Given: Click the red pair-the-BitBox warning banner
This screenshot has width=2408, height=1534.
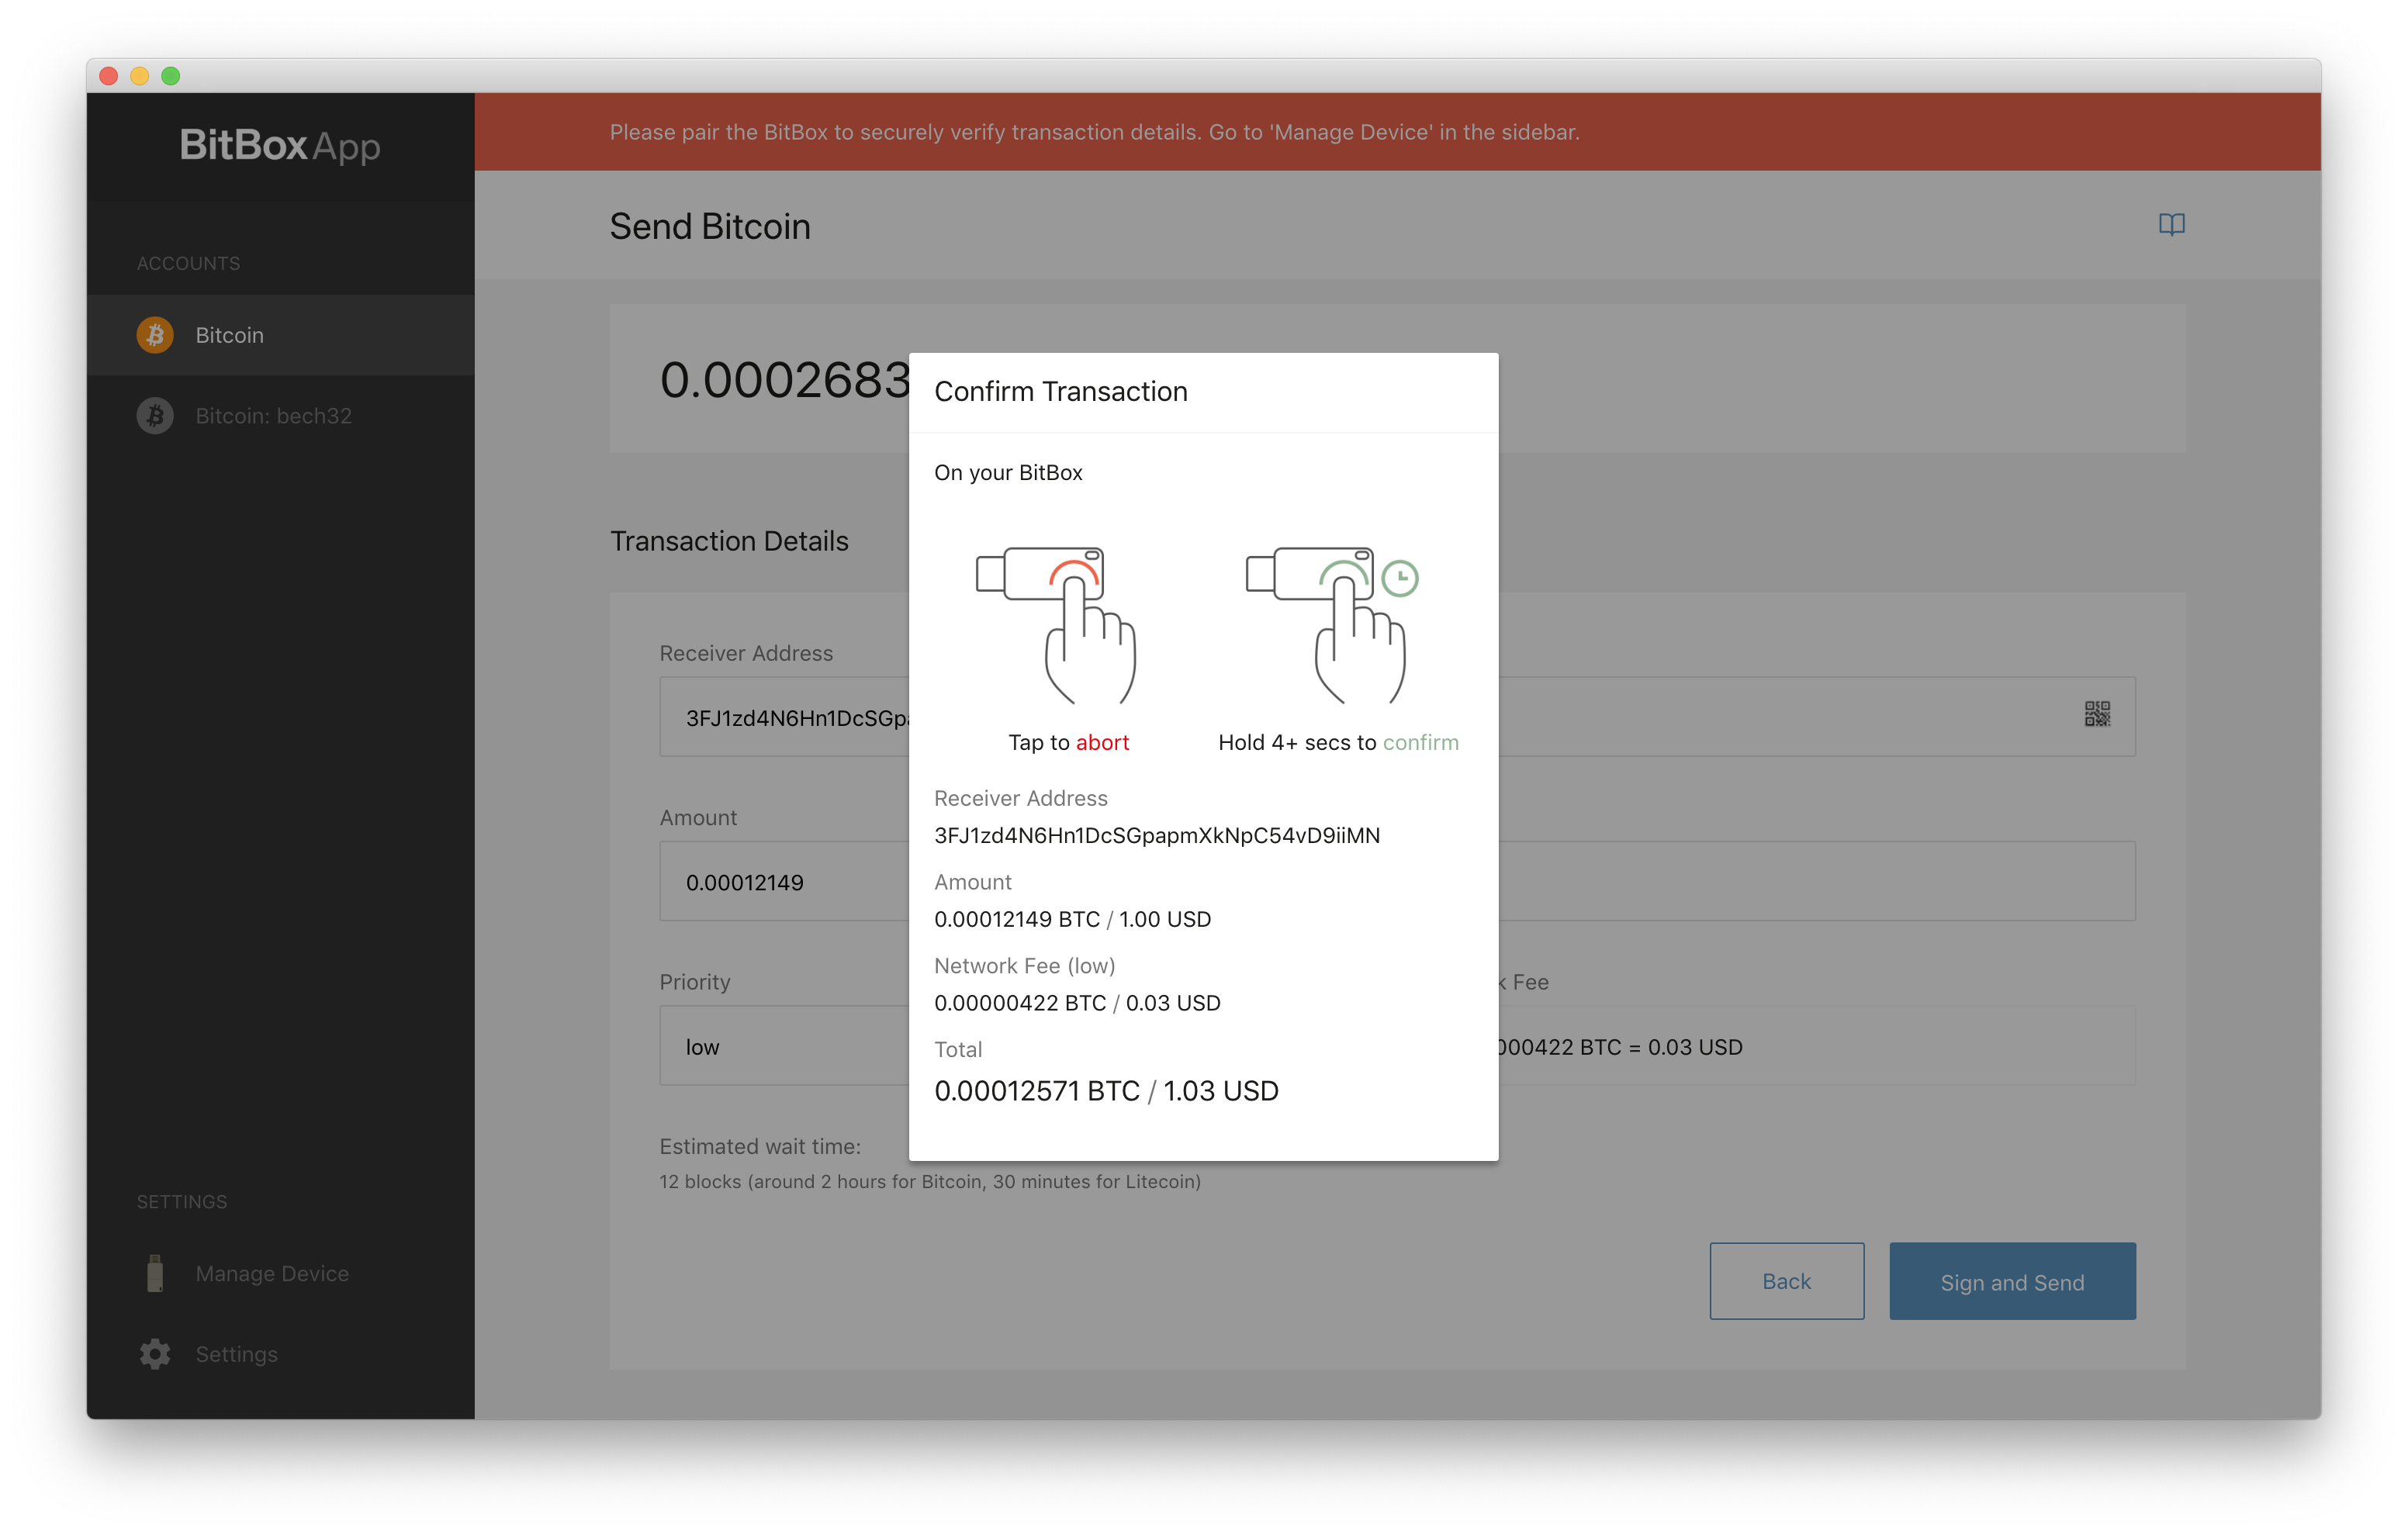Looking at the screenshot, I should pos(1397,132).
